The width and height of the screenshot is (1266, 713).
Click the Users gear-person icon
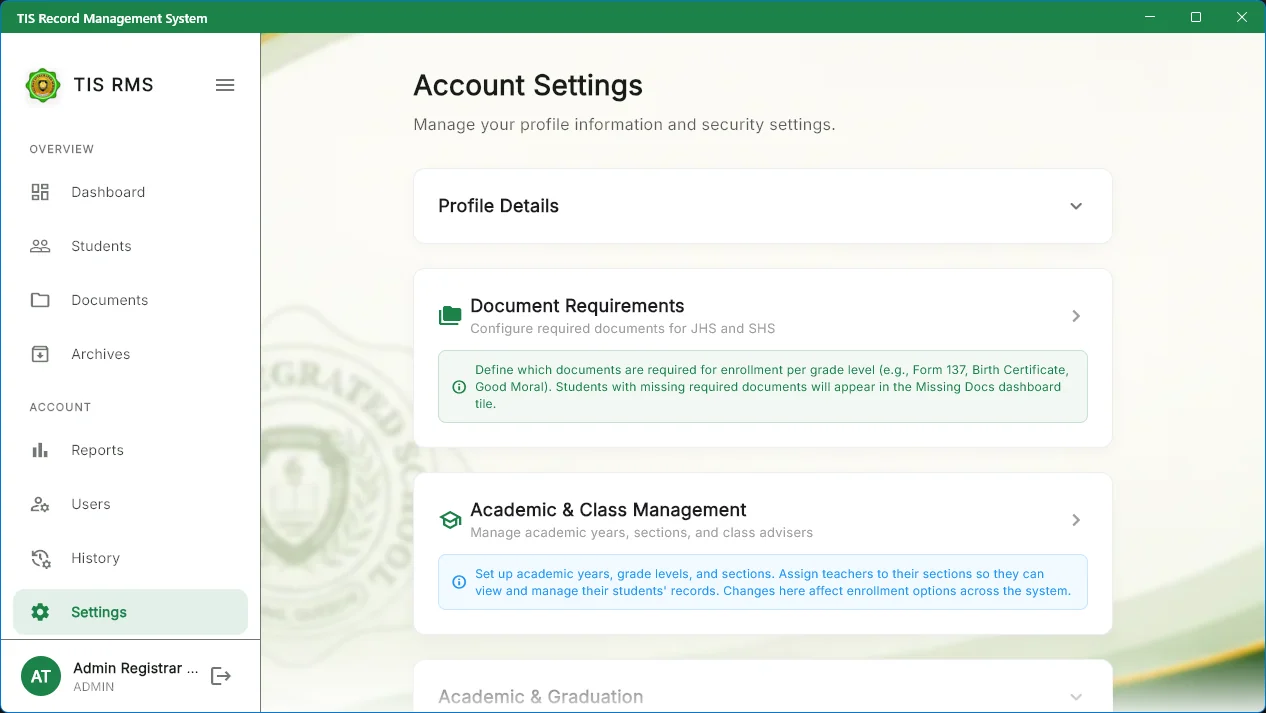pos(40,504)
